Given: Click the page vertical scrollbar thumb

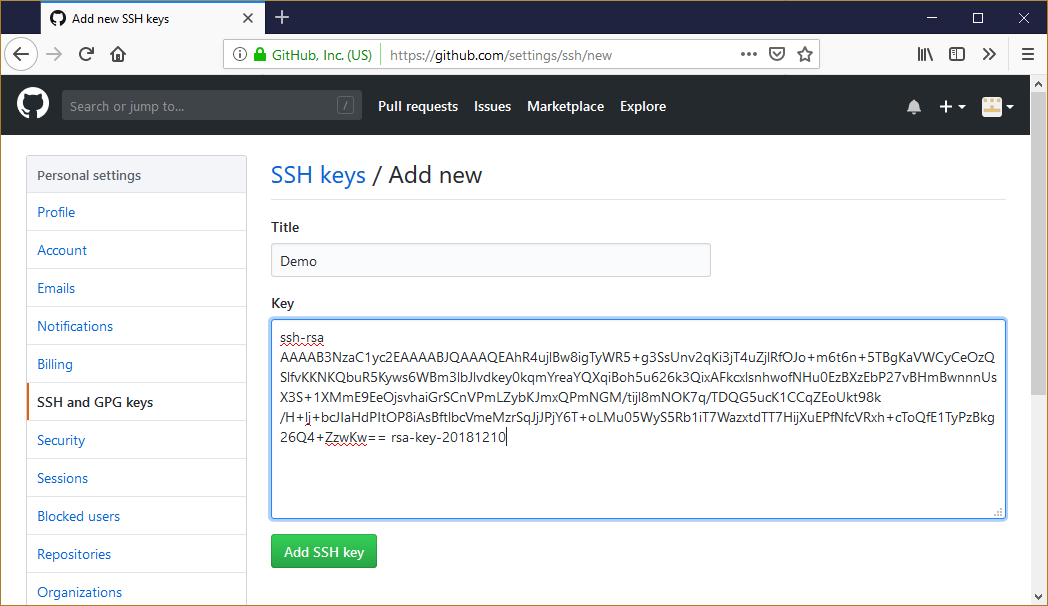Looking at the screenshot, I should pyautogui.click(x=1038, y=243).
